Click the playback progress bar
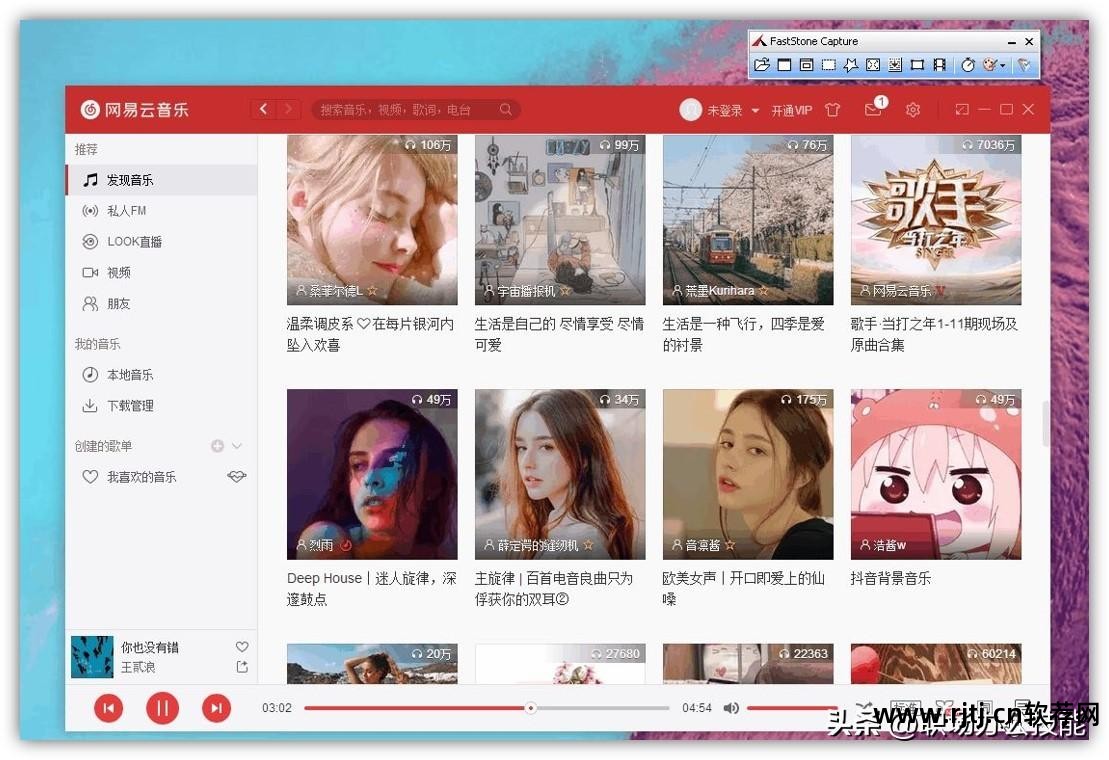The width and height of the screenshot is (1109, 760). coord(487,708)
